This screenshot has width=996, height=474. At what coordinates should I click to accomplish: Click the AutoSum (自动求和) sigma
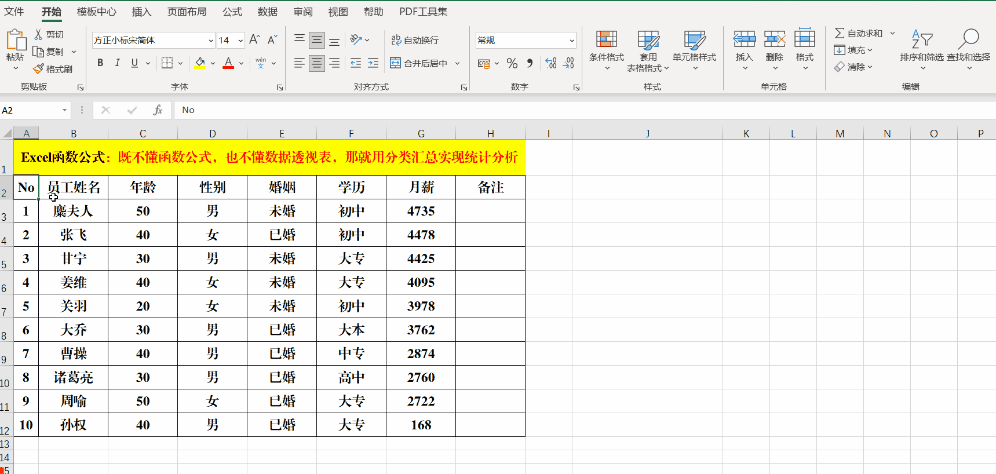point(839,33)
